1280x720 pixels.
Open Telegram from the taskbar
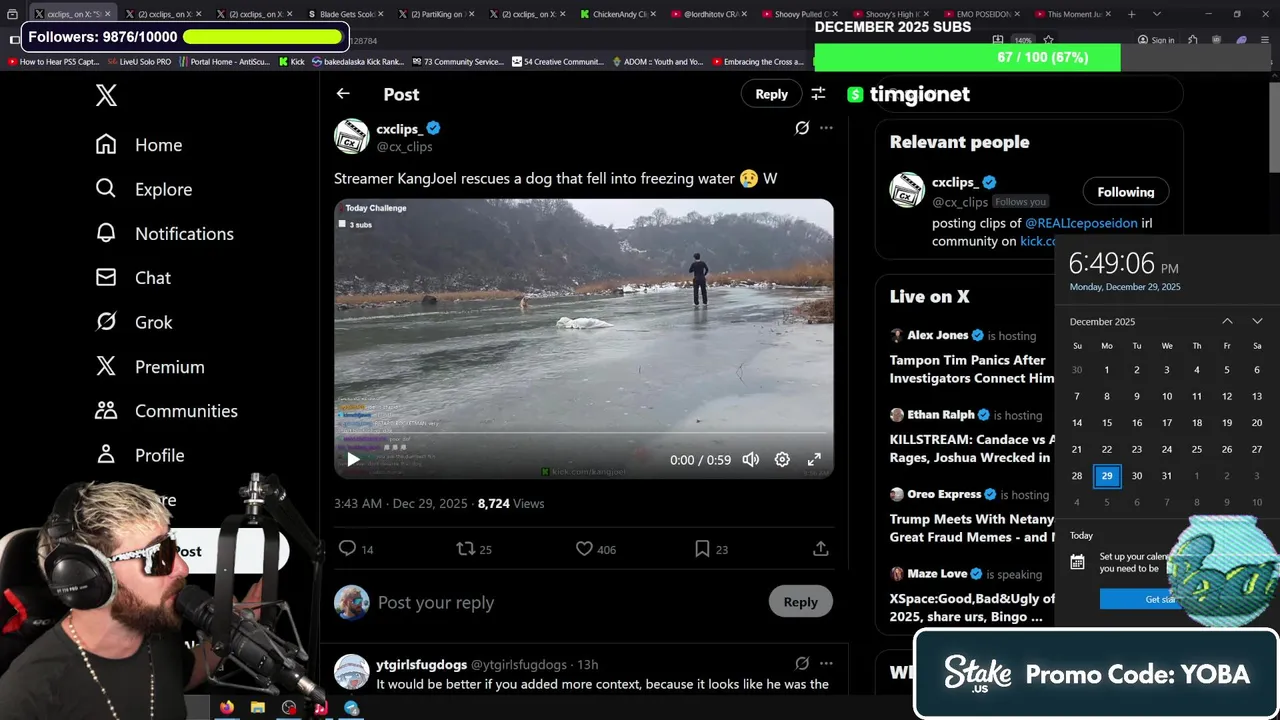point(351,708)
